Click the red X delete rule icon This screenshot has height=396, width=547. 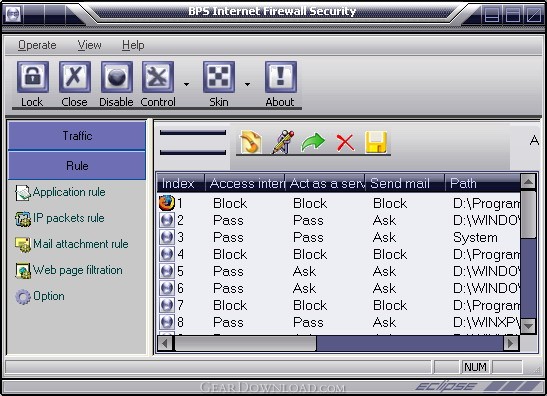[345, 142]
